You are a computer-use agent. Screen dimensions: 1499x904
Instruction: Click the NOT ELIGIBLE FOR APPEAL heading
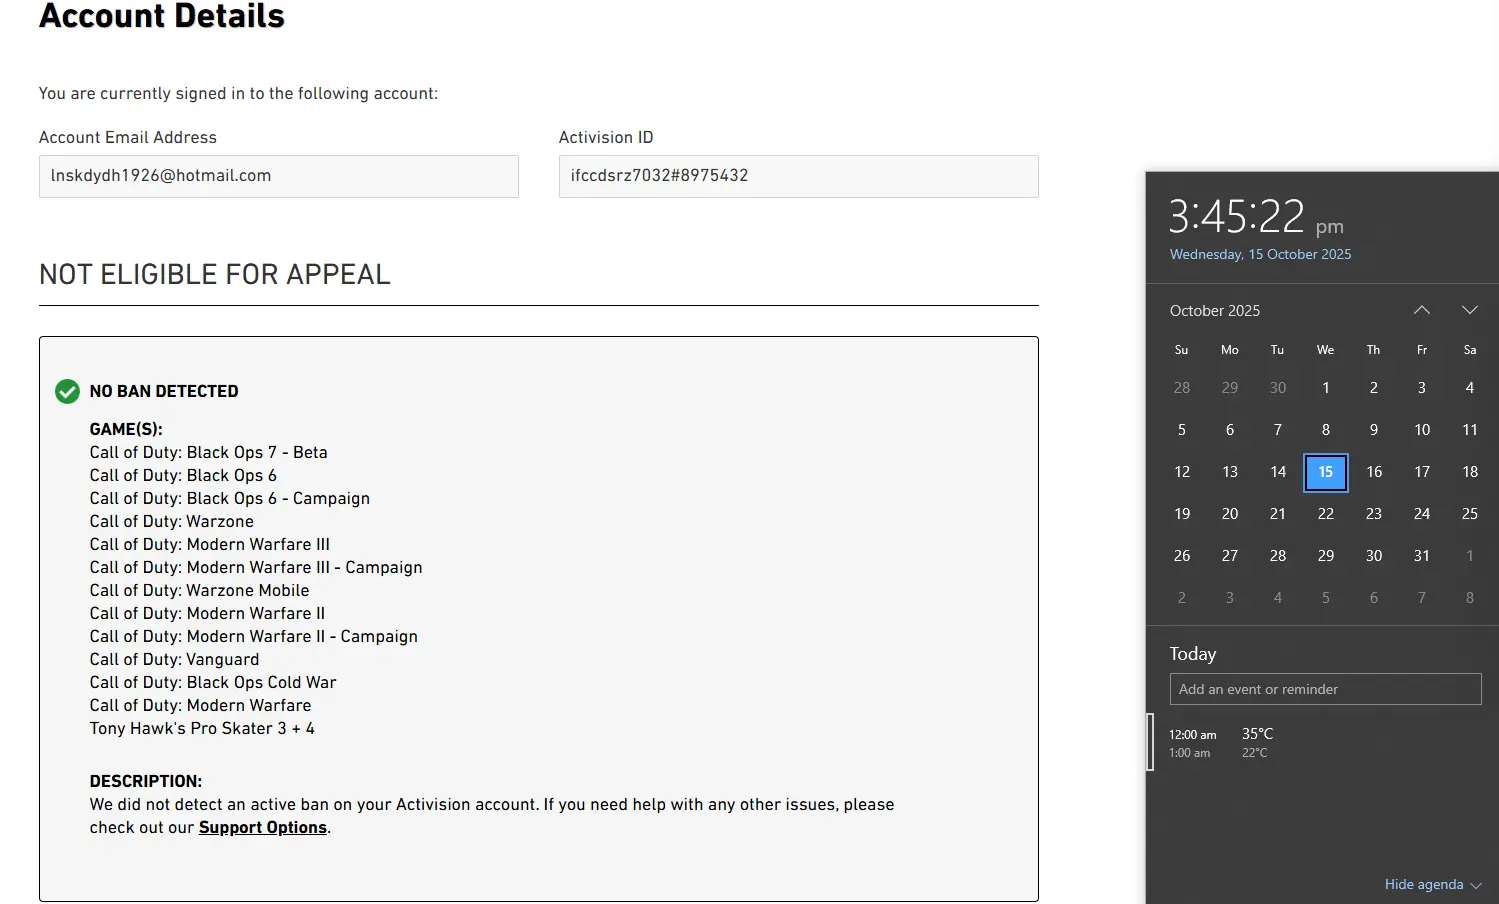pyautogui.click(x=215, y=274)
